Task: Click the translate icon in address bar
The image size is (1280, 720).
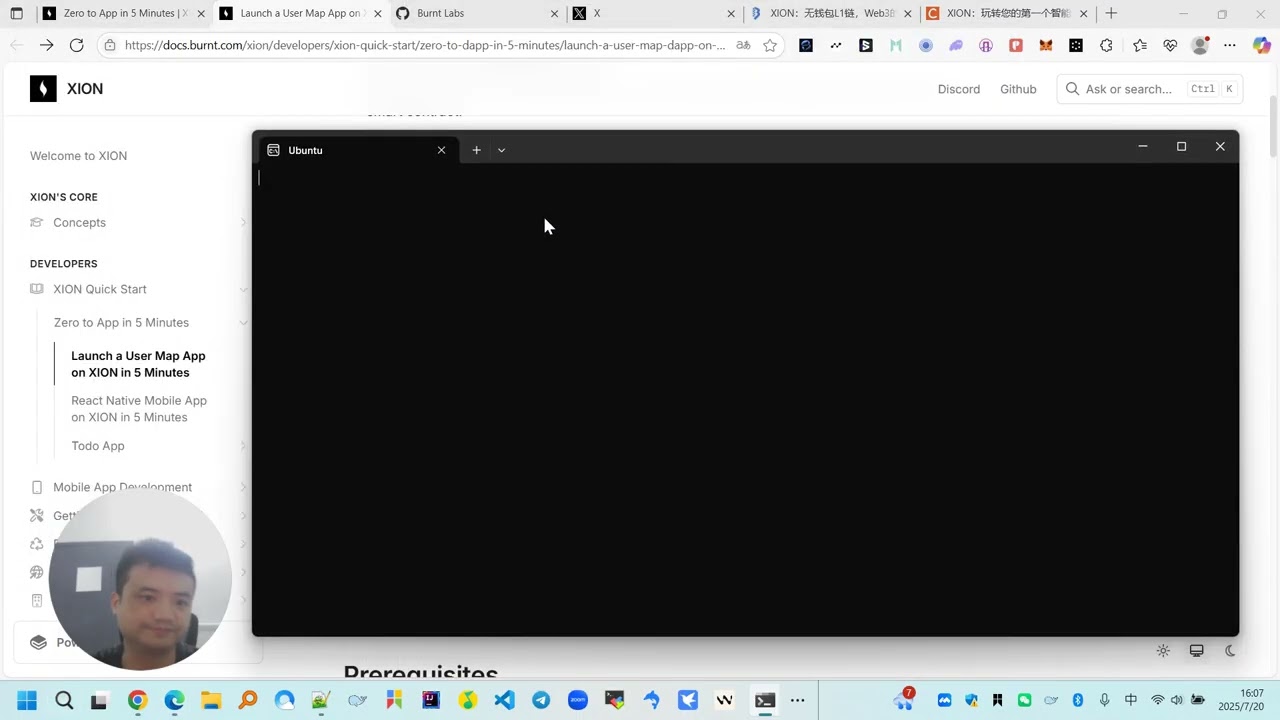Action: (x=743, y=45)
